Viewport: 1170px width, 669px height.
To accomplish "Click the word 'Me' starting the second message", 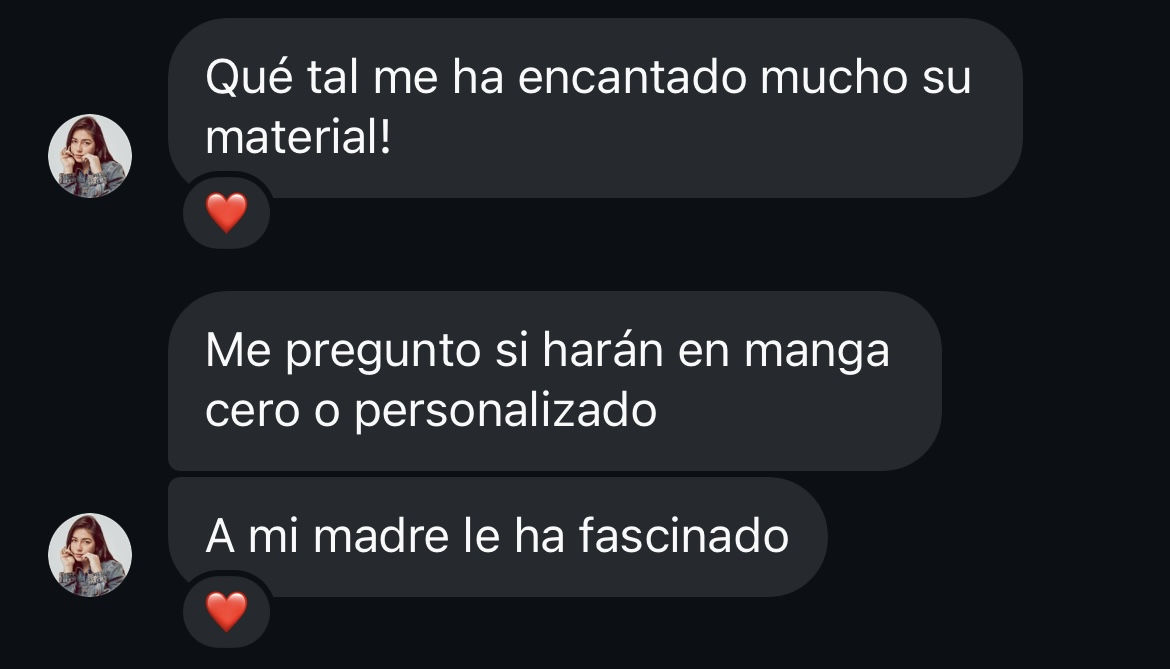I will click(238, 350).
